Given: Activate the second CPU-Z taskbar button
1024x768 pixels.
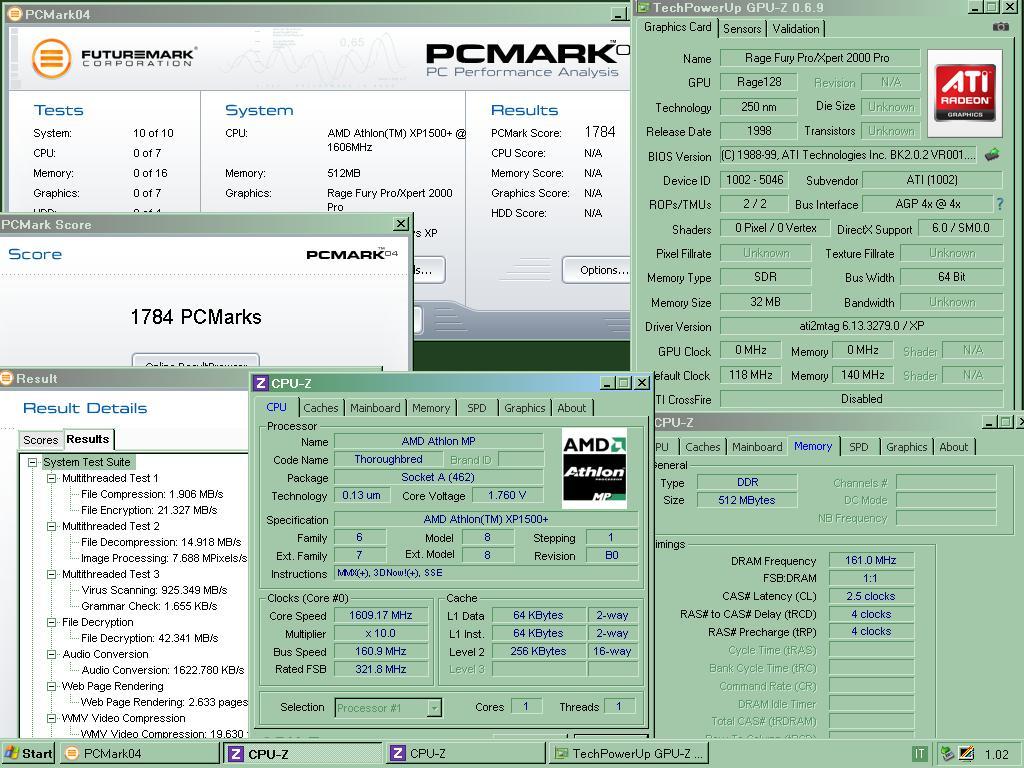Looking at the screenshot, I should tap(465, 754).
